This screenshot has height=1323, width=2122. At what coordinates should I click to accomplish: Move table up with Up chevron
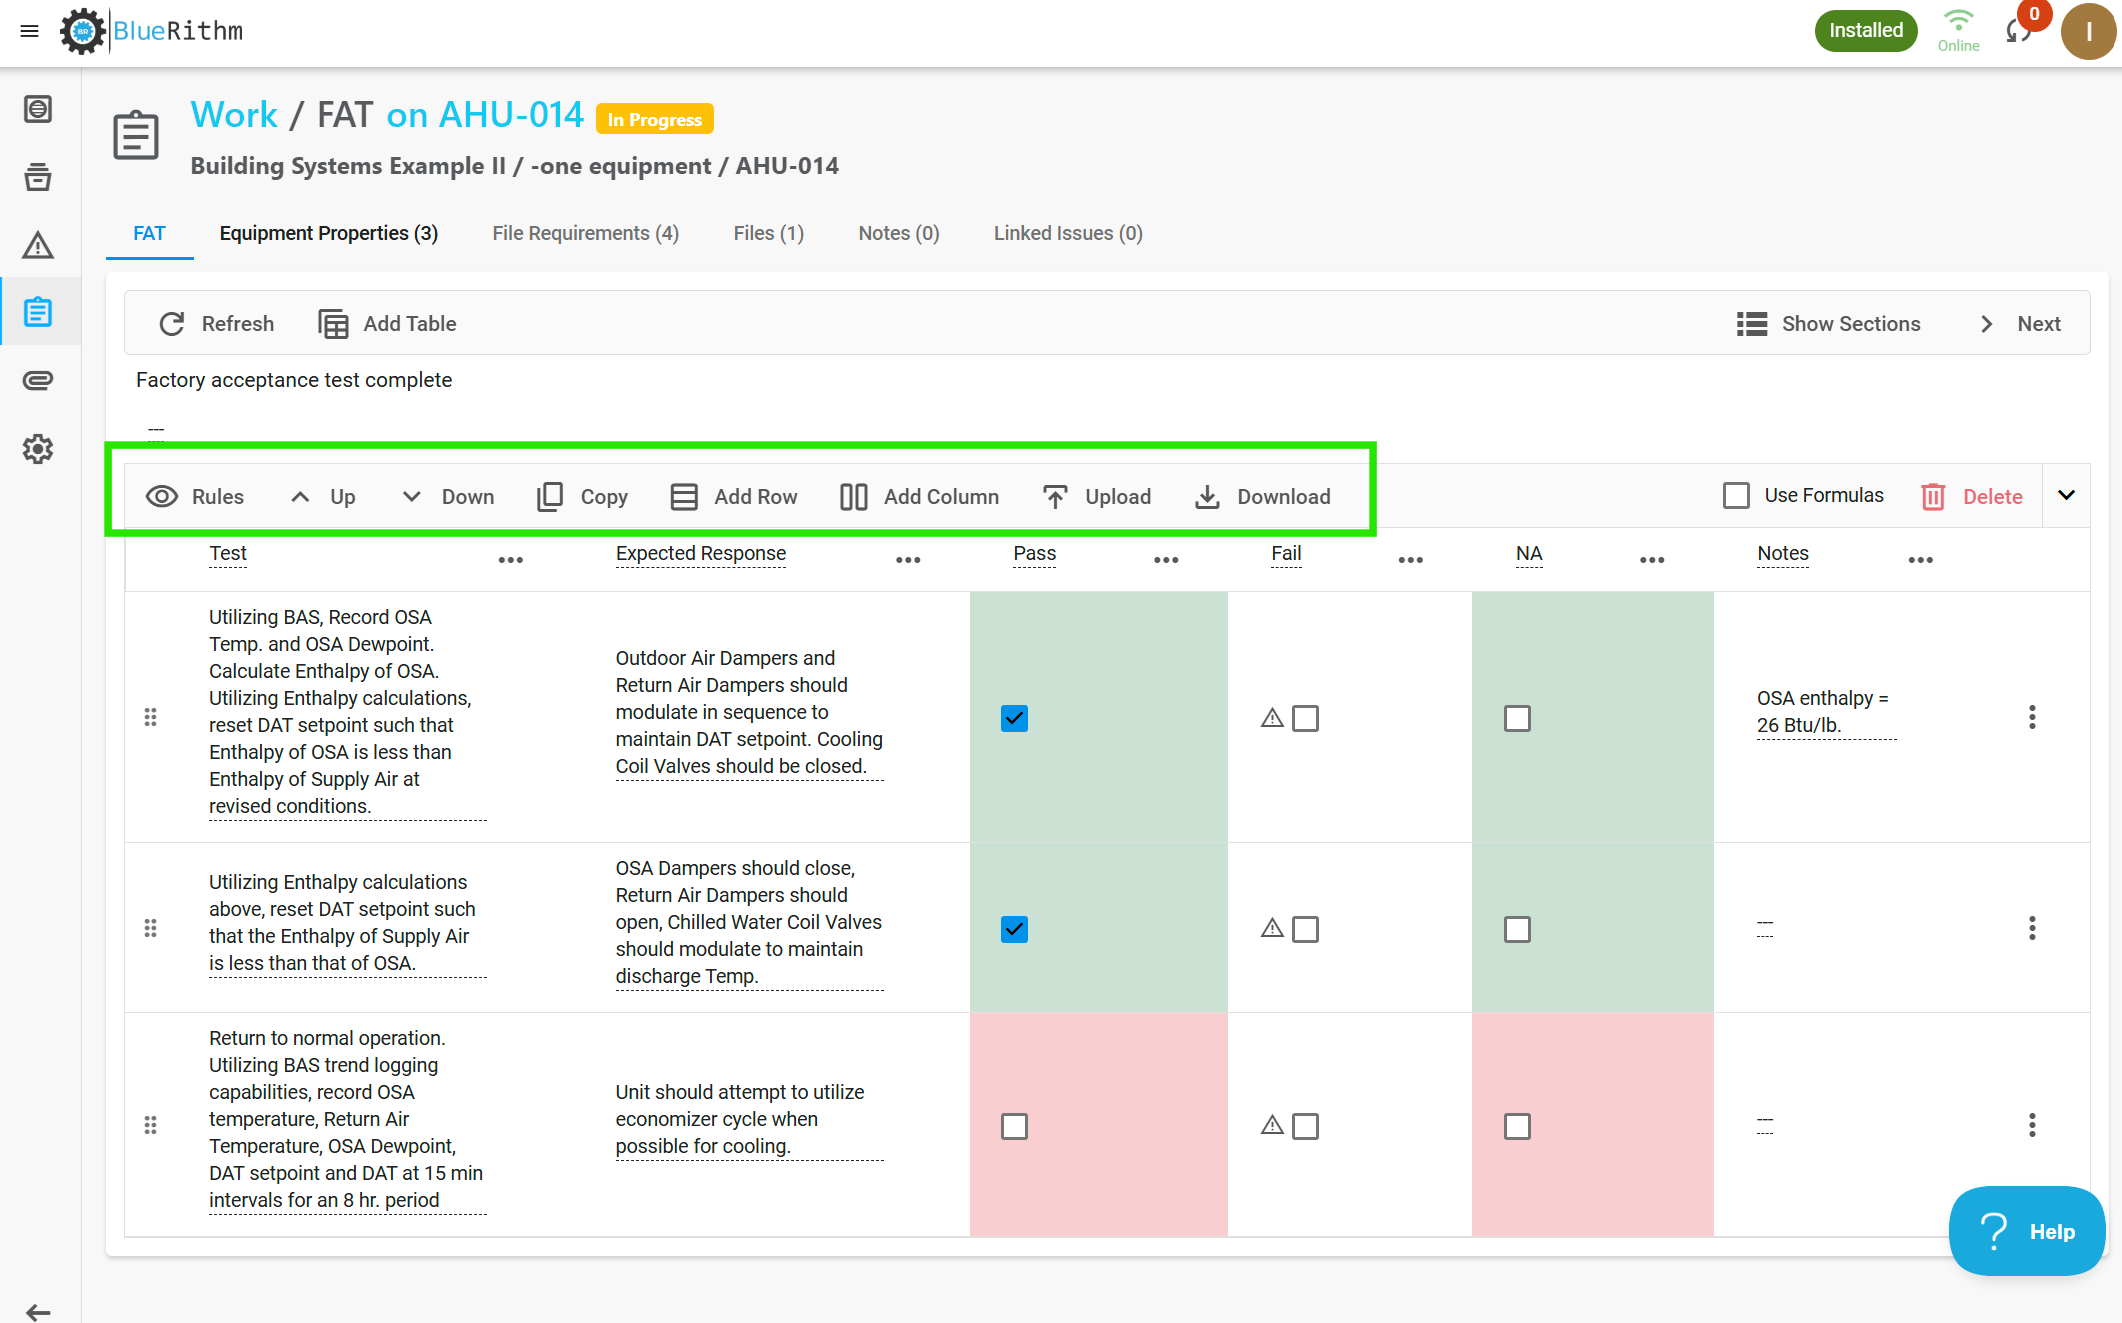[x=322, y=497]
